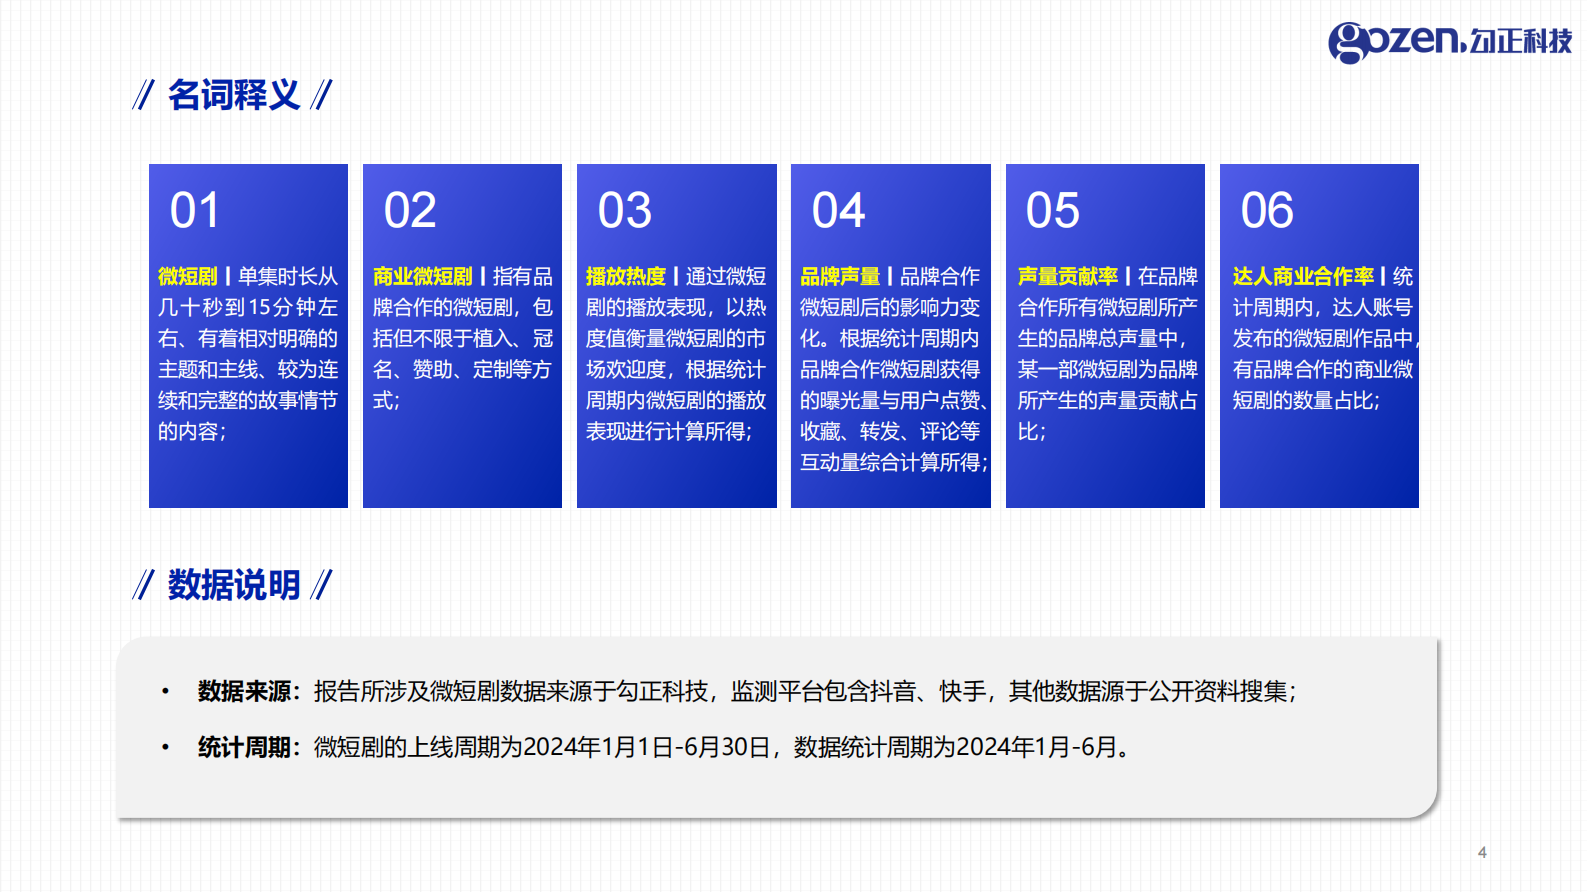Viewport: 1587px width, 892px height.
Task: Select the 名词释义 section heading
Action: [234, 95]
